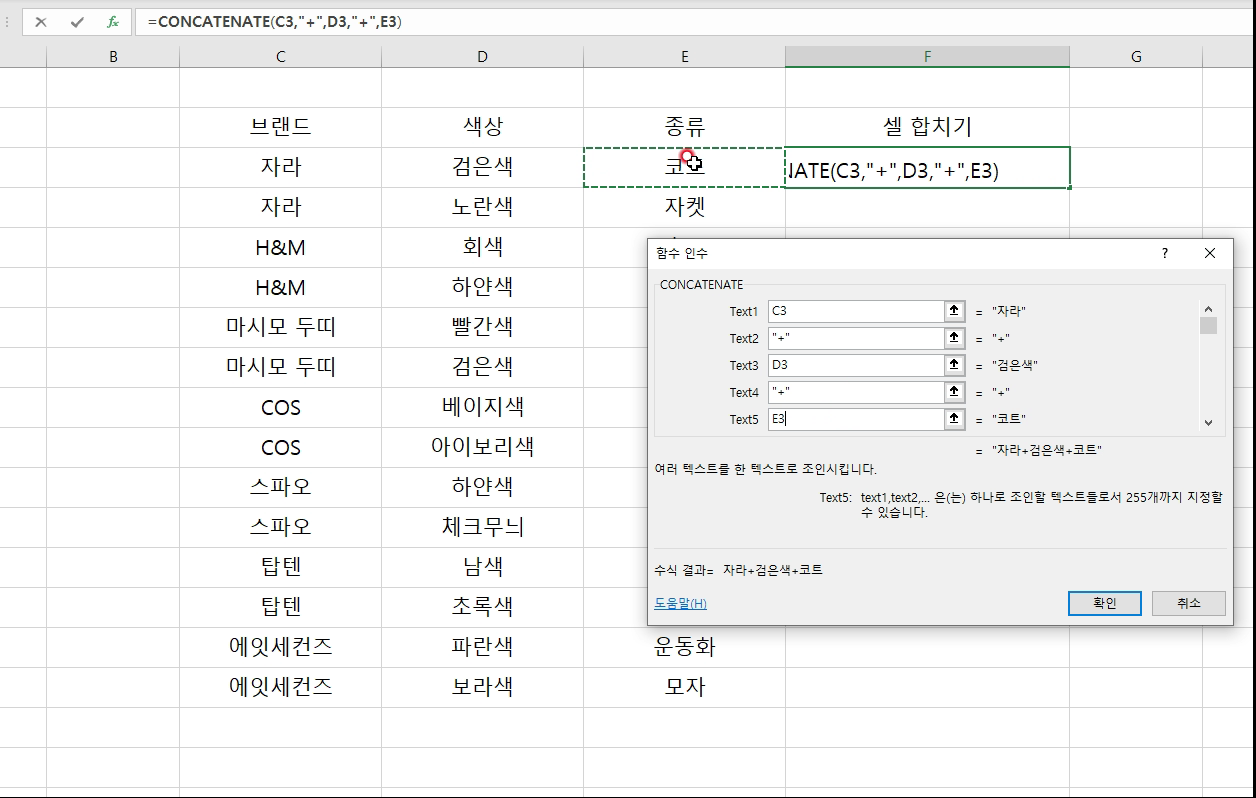1256x798 pixels.
Task: Collapse dialog using Text3 range selector
Action: (955, 365)
